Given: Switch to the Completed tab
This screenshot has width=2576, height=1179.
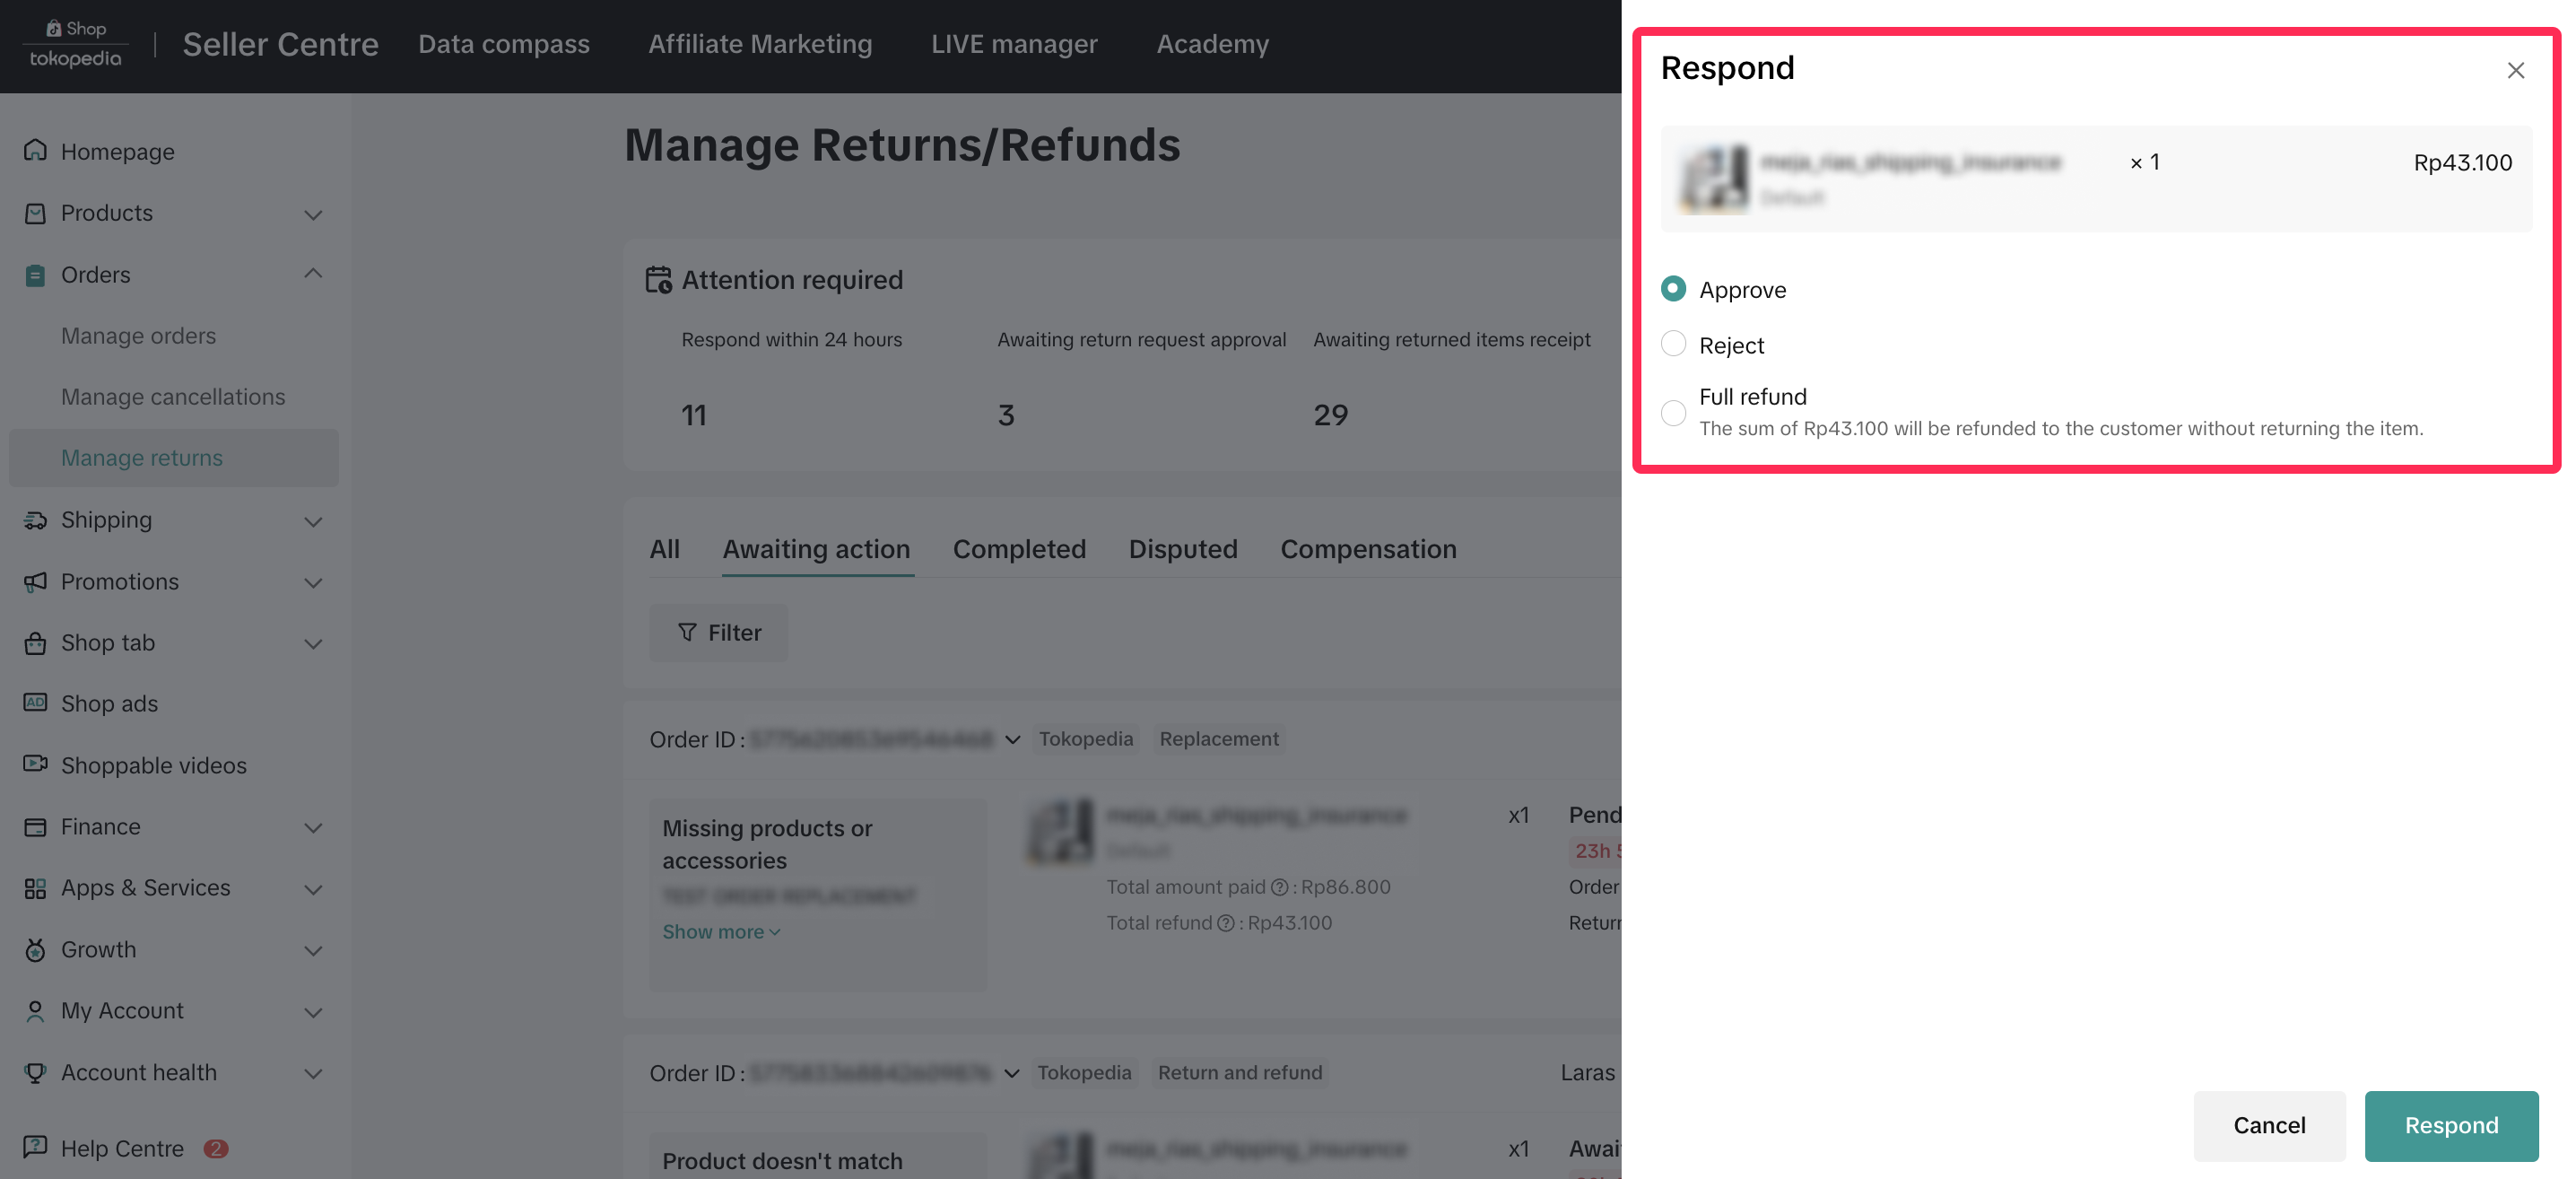Looking at the screenshot, I should 1018,549.
